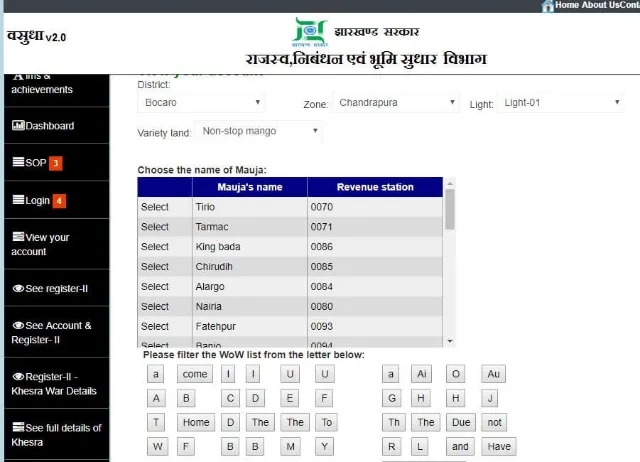Open Variety land dropdown
This screenshot has height=462, width=640.
click(x=260, y=131)
